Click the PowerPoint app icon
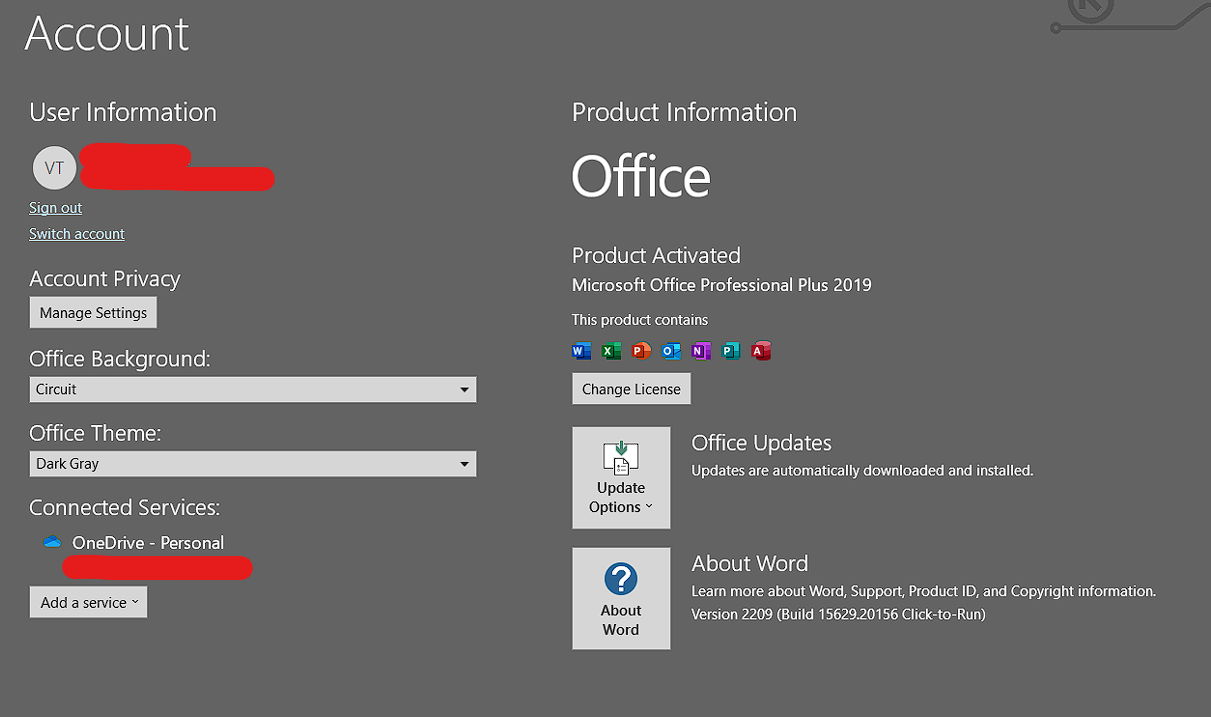1211x717 pixels. tap(641, 350)
